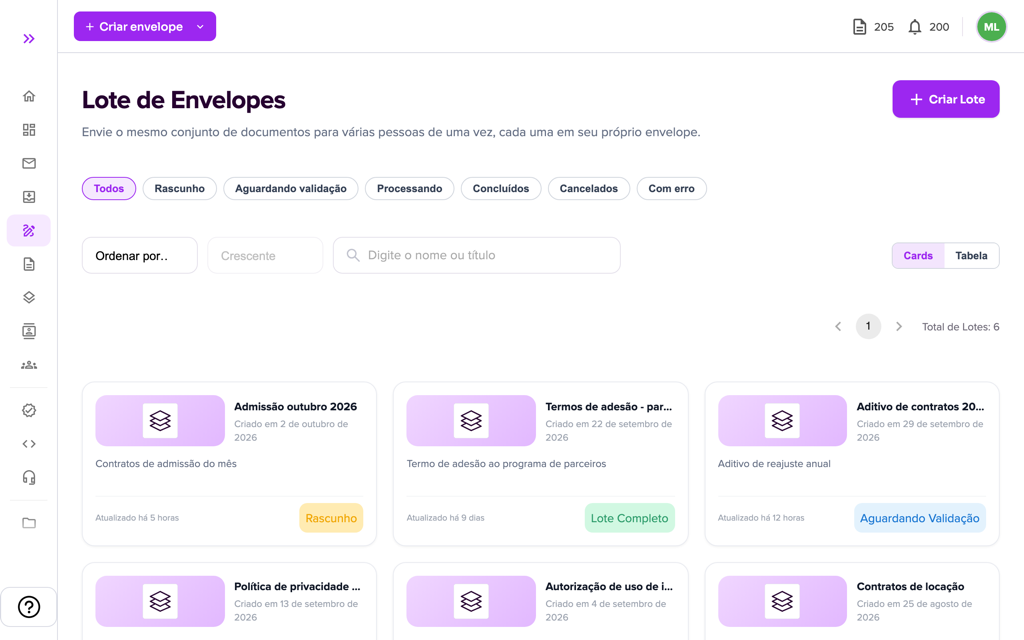The image size is (1024, 640).
Task: Click the search field for name or title
Action: 477,255
